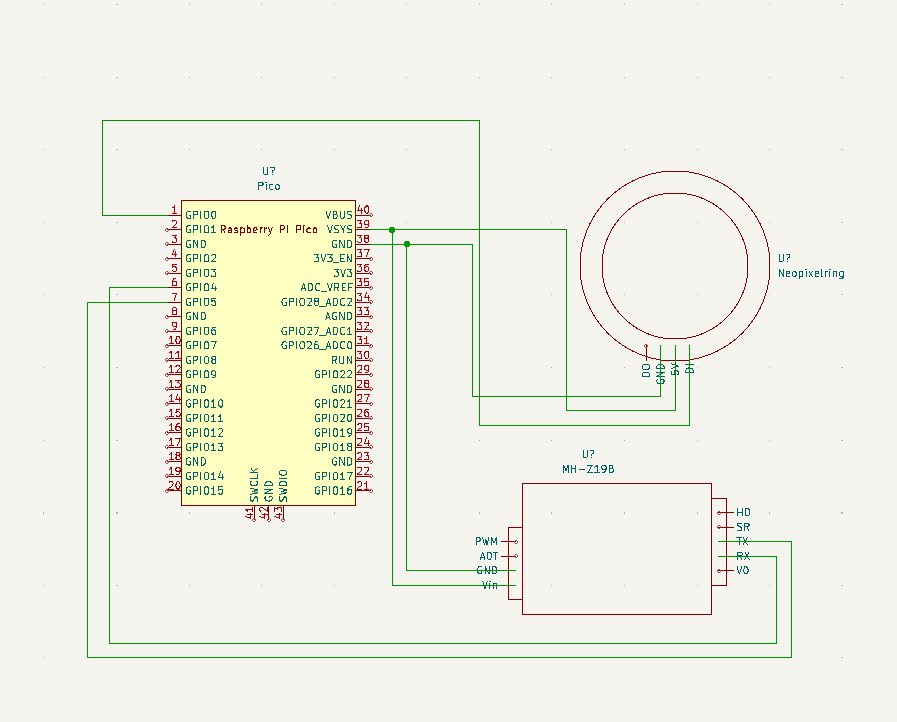This screenshot has height=722, width=897.
Task: Select the HD pin of MH-Z19B
Action: coord(743,513)
